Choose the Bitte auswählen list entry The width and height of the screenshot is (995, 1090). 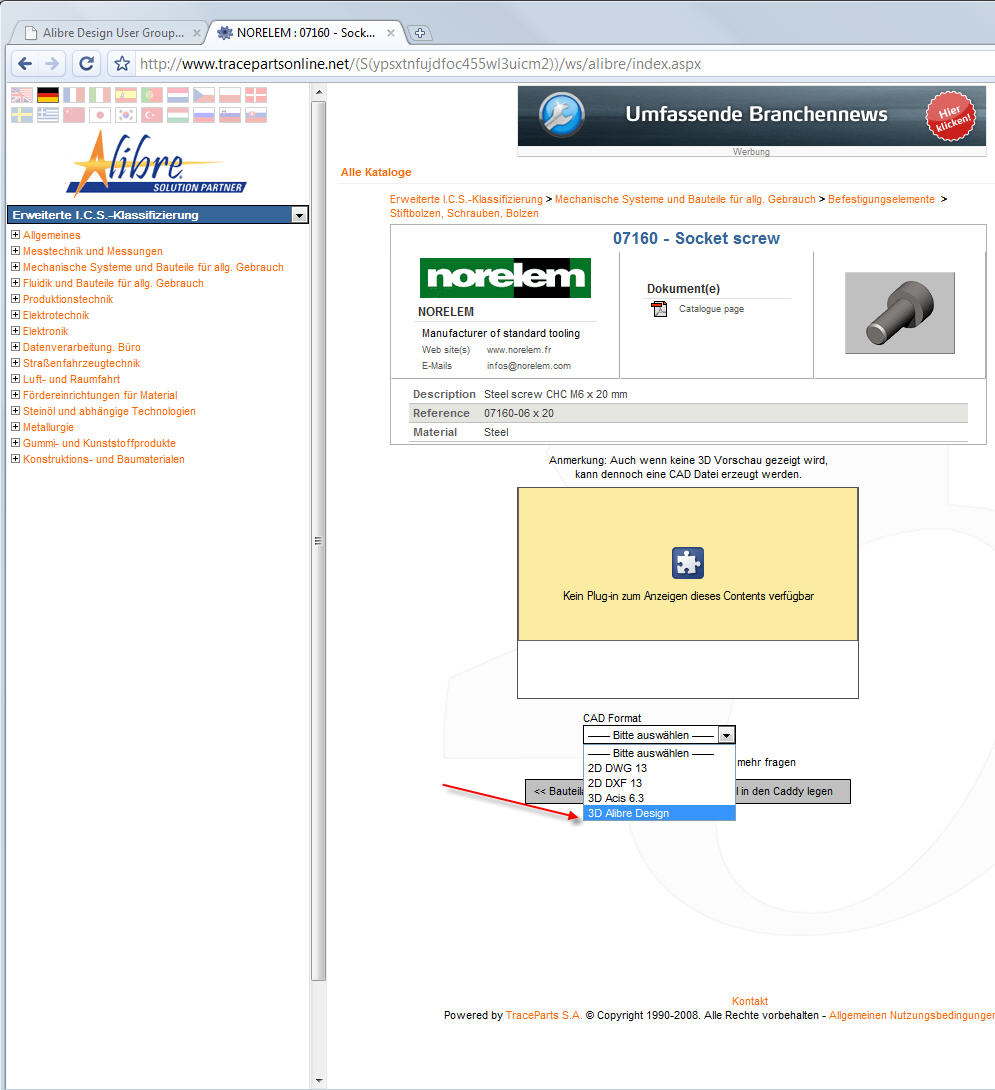[659, 753]
